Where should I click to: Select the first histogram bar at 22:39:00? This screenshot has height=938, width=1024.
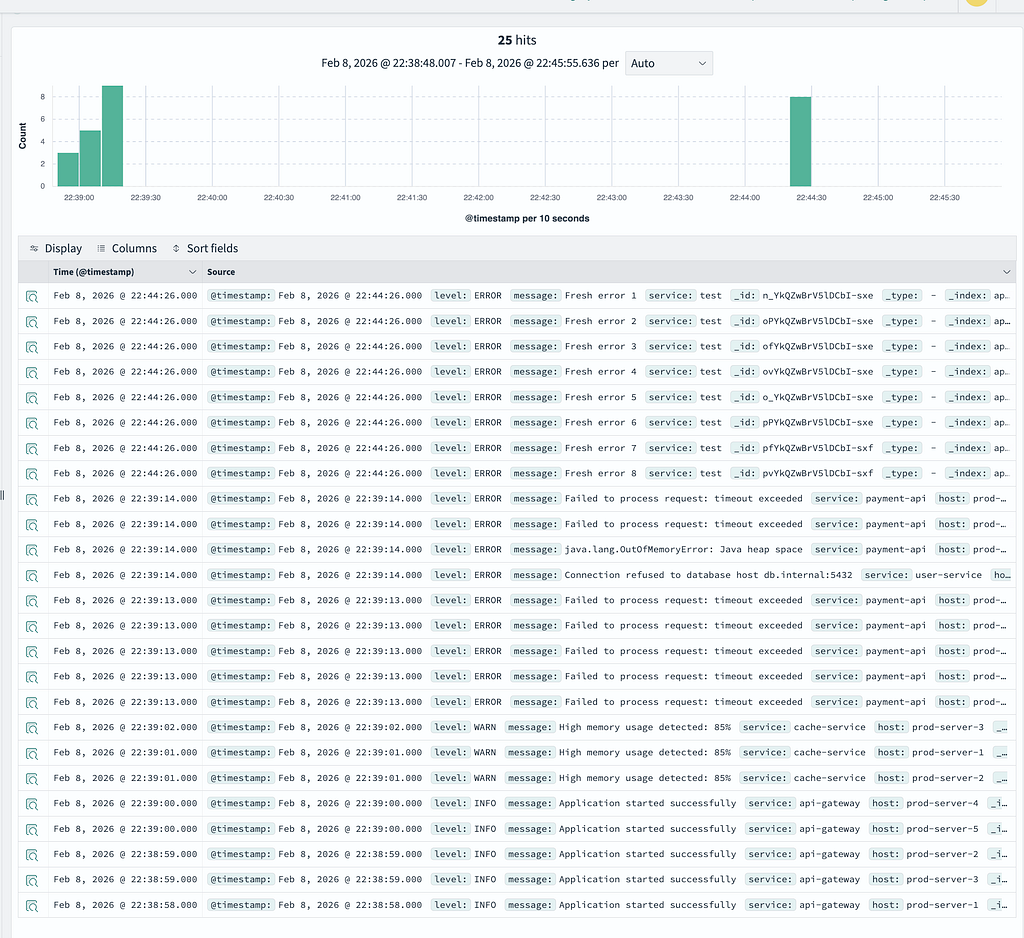click(x=68, y=170)
